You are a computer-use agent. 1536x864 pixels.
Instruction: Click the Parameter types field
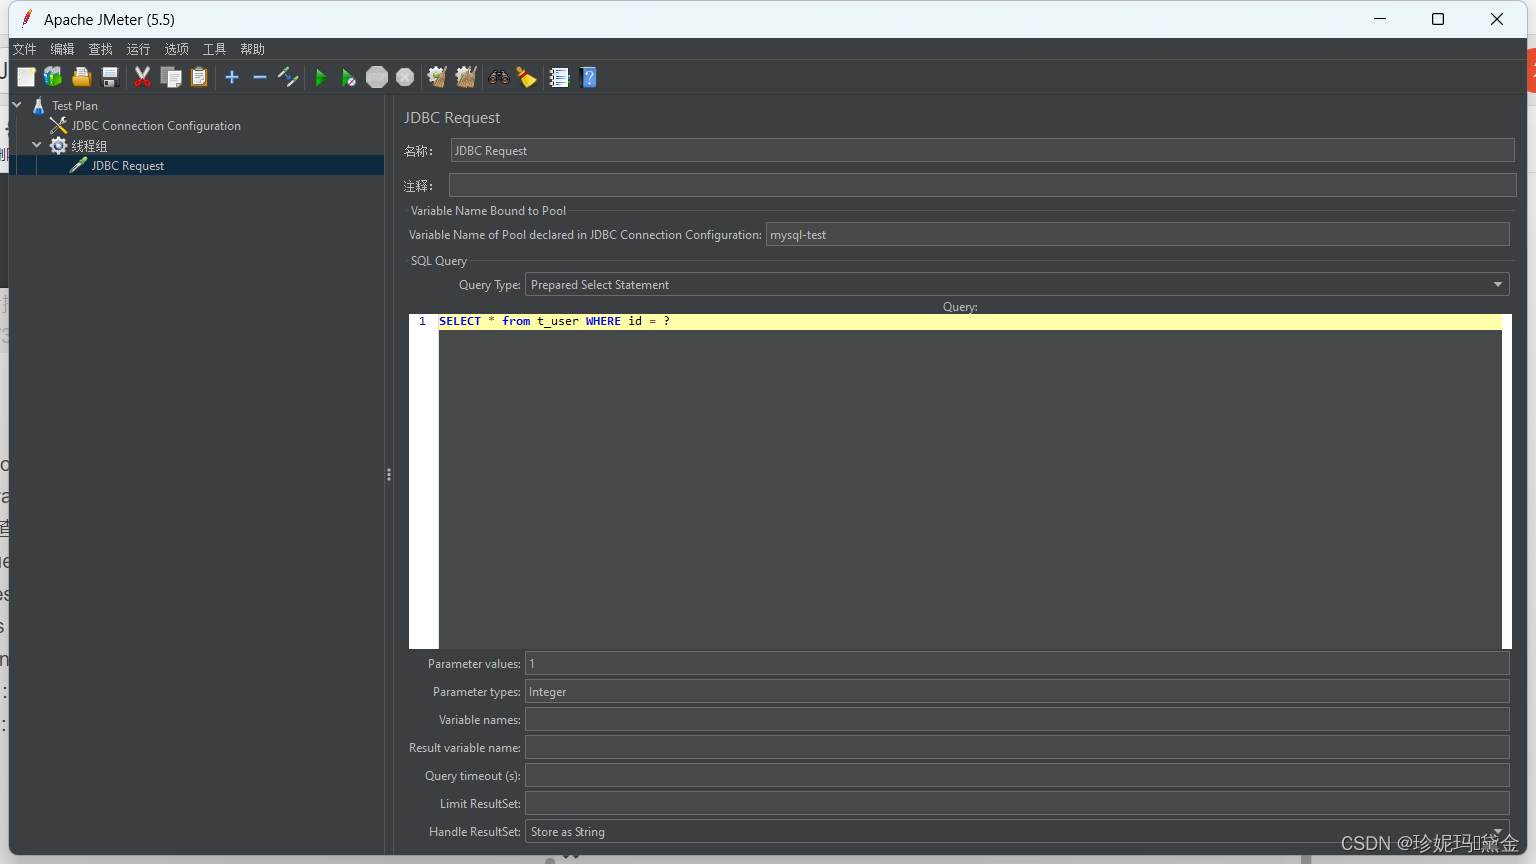[x=1017, y=692]
